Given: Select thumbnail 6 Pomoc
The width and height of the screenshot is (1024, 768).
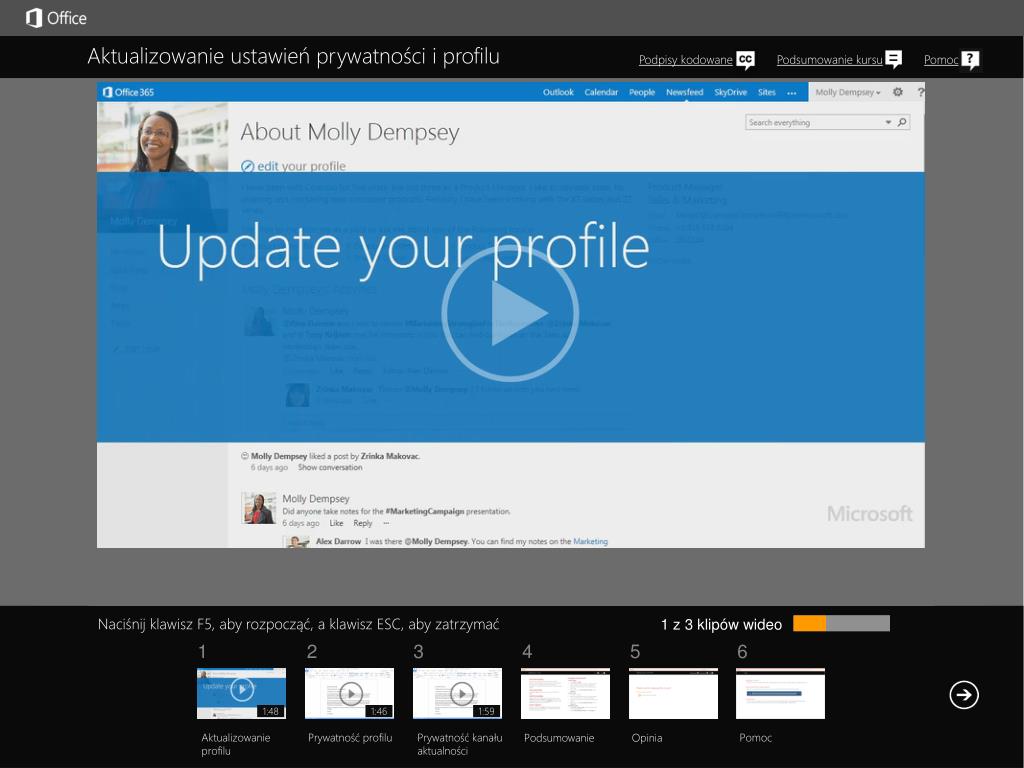Looking at the screenshot, I should point(780,693).
